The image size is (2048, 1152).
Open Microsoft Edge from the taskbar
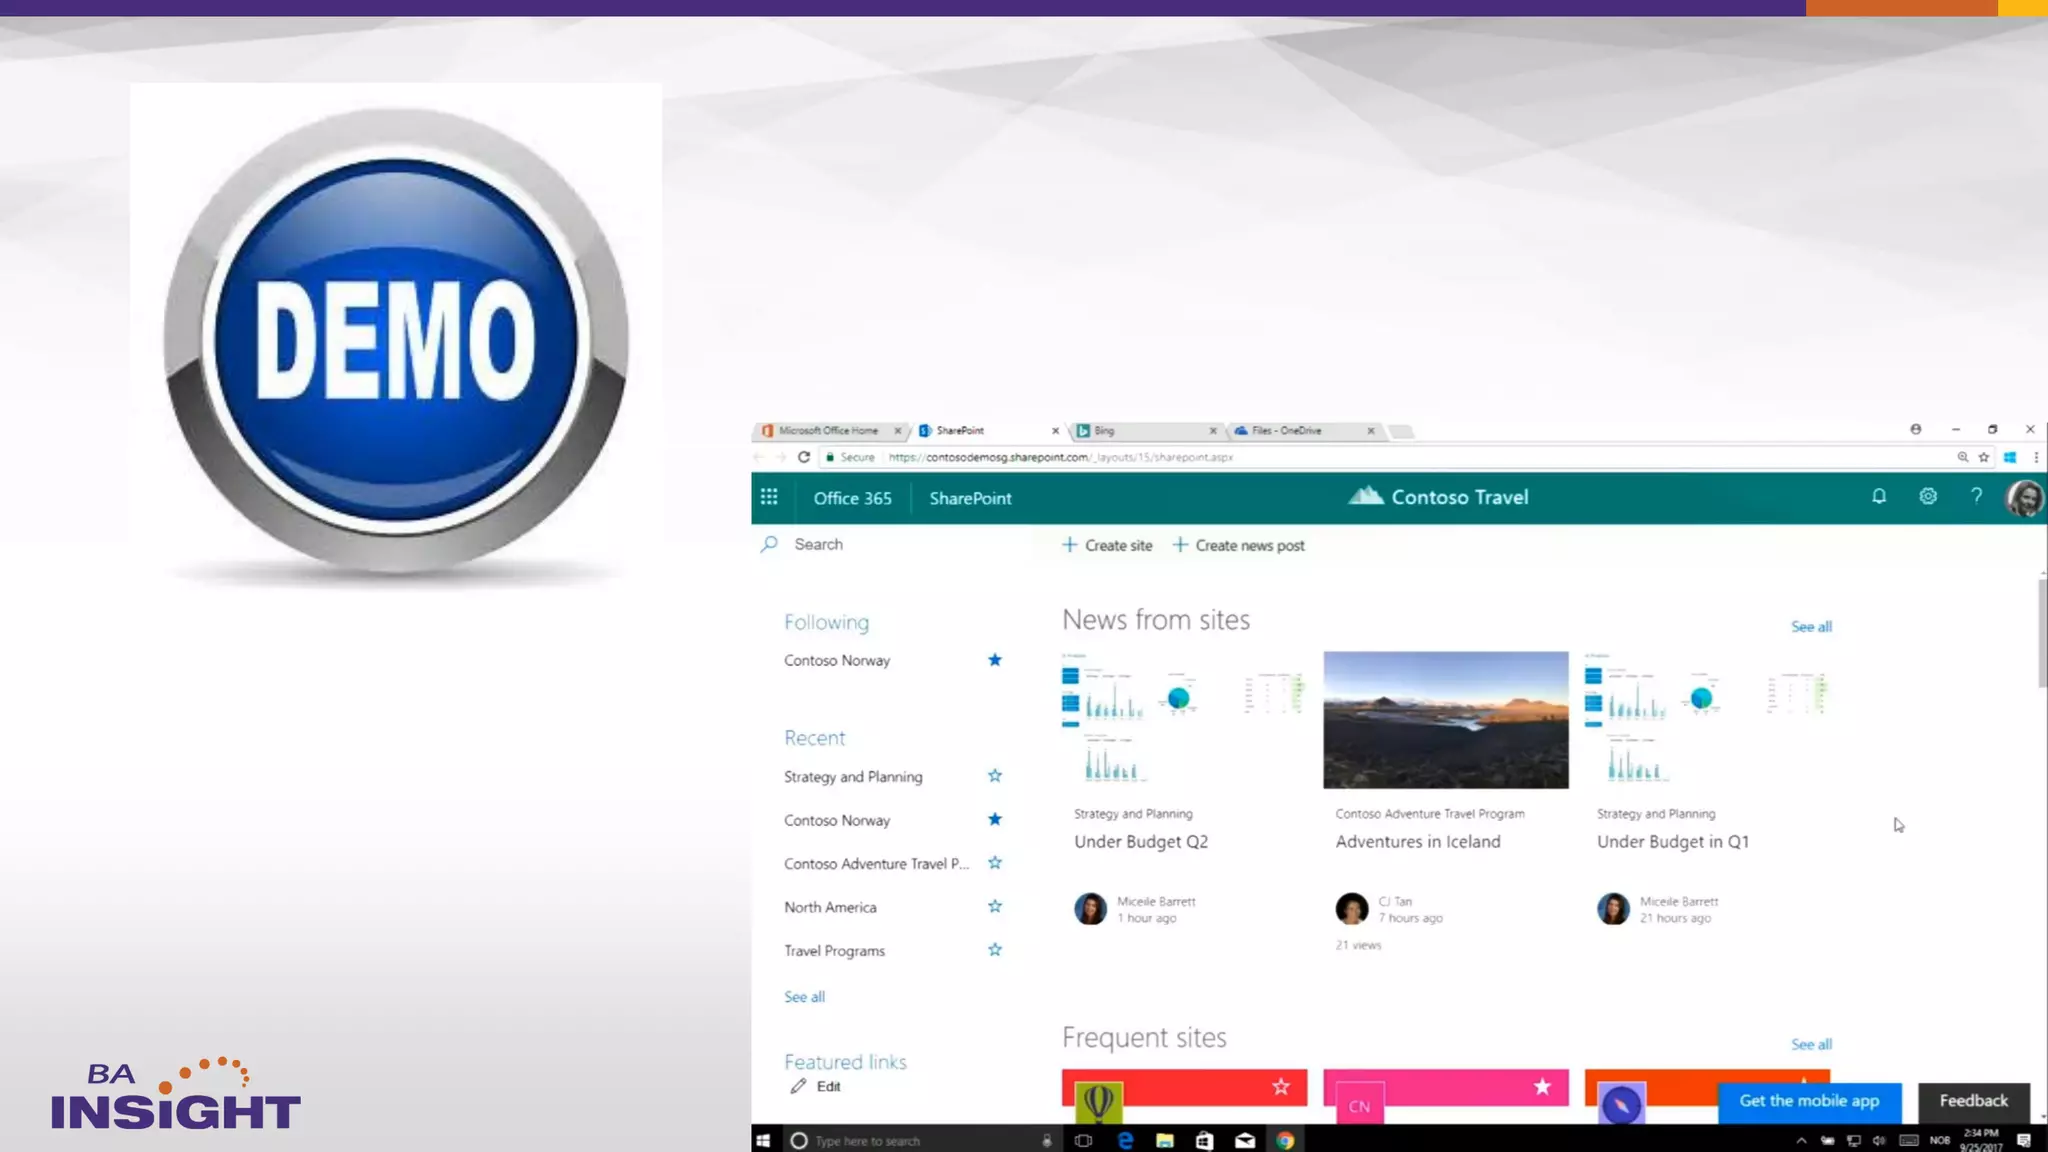[x=1125, y=1140]
